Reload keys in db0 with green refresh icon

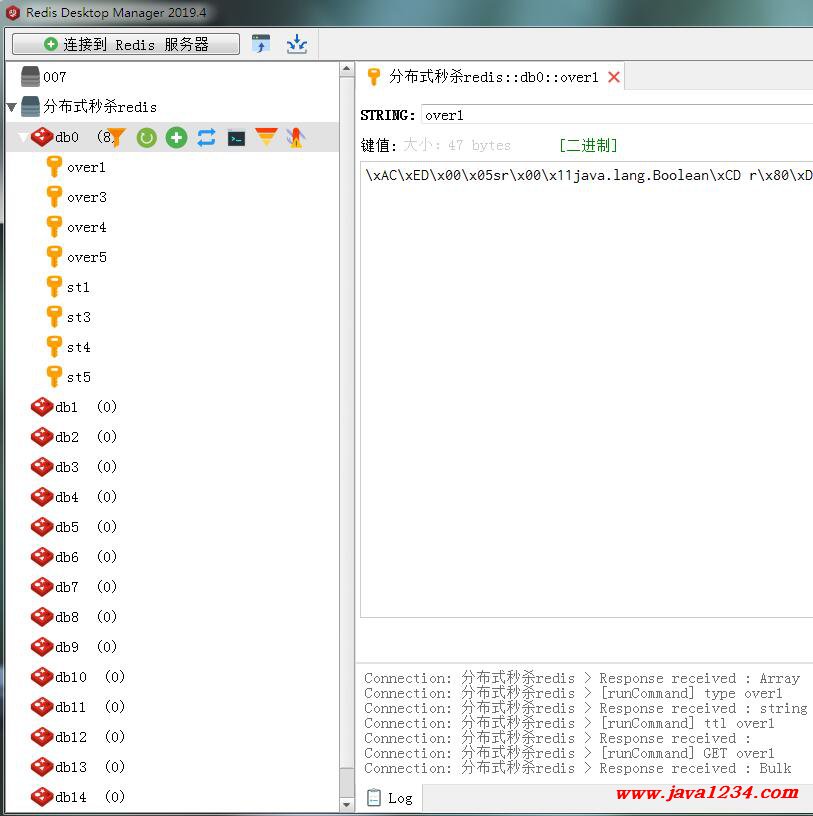(x=147, y=138)
